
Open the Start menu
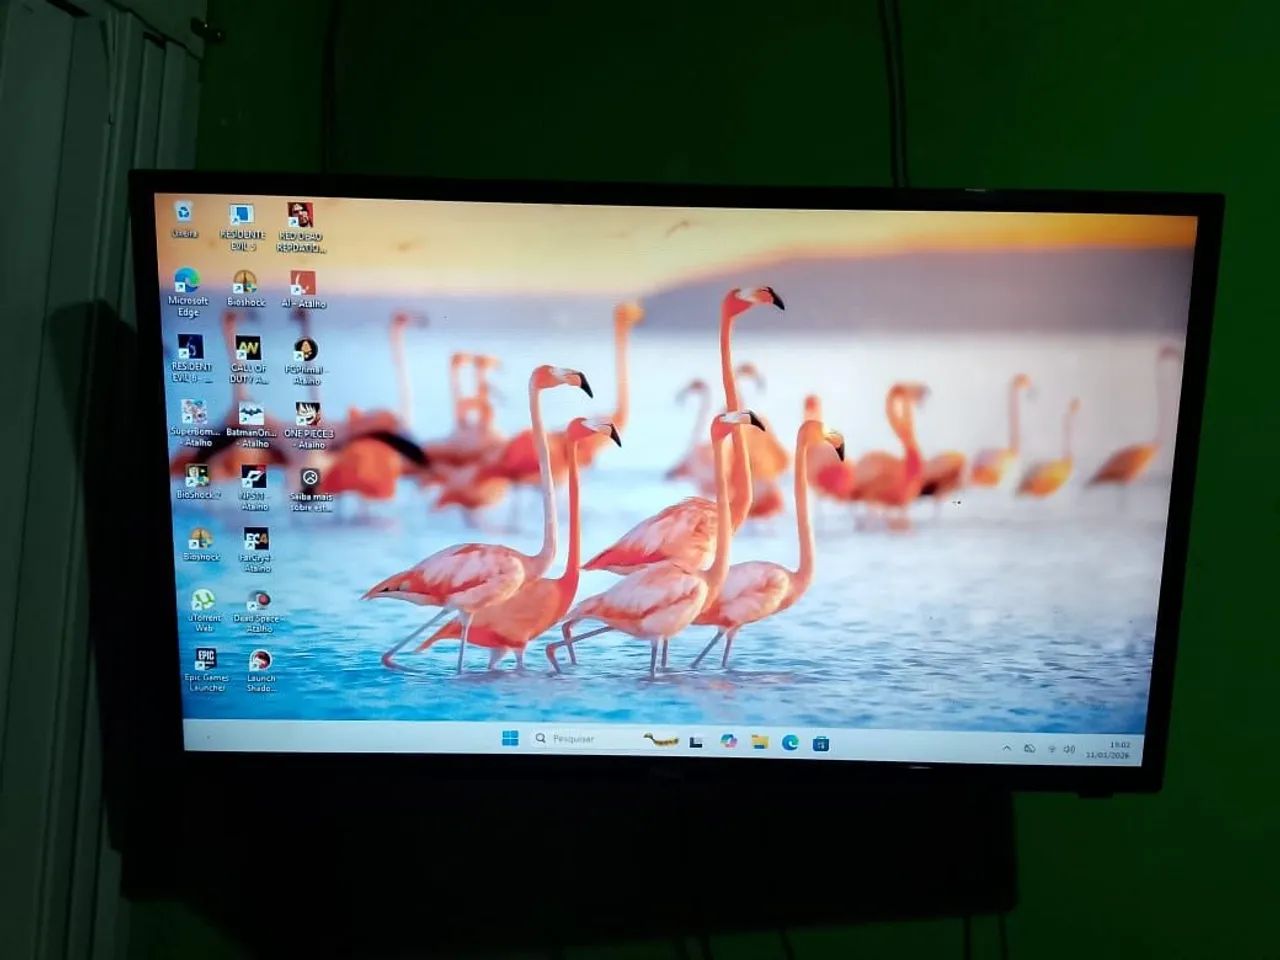[511, 738]
